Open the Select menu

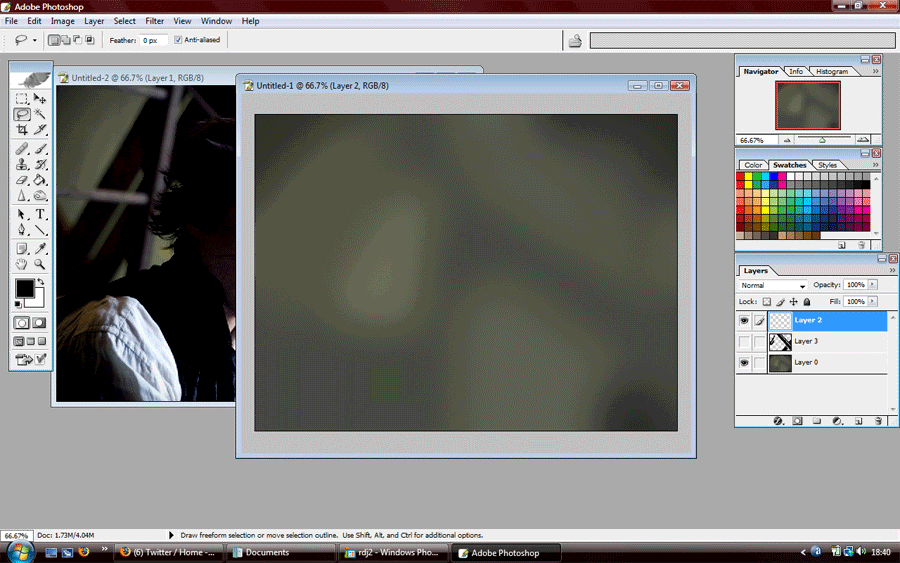[x=125, y=21]
